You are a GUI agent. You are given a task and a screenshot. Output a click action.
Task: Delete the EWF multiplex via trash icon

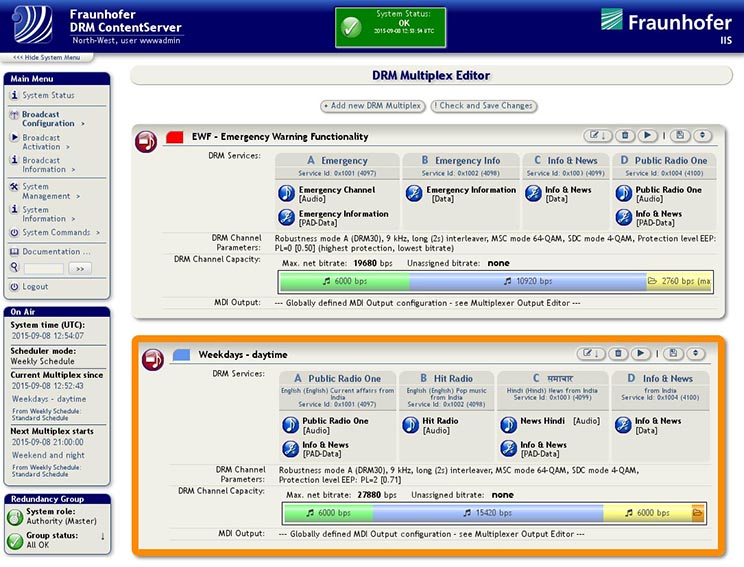click(625, 136)
